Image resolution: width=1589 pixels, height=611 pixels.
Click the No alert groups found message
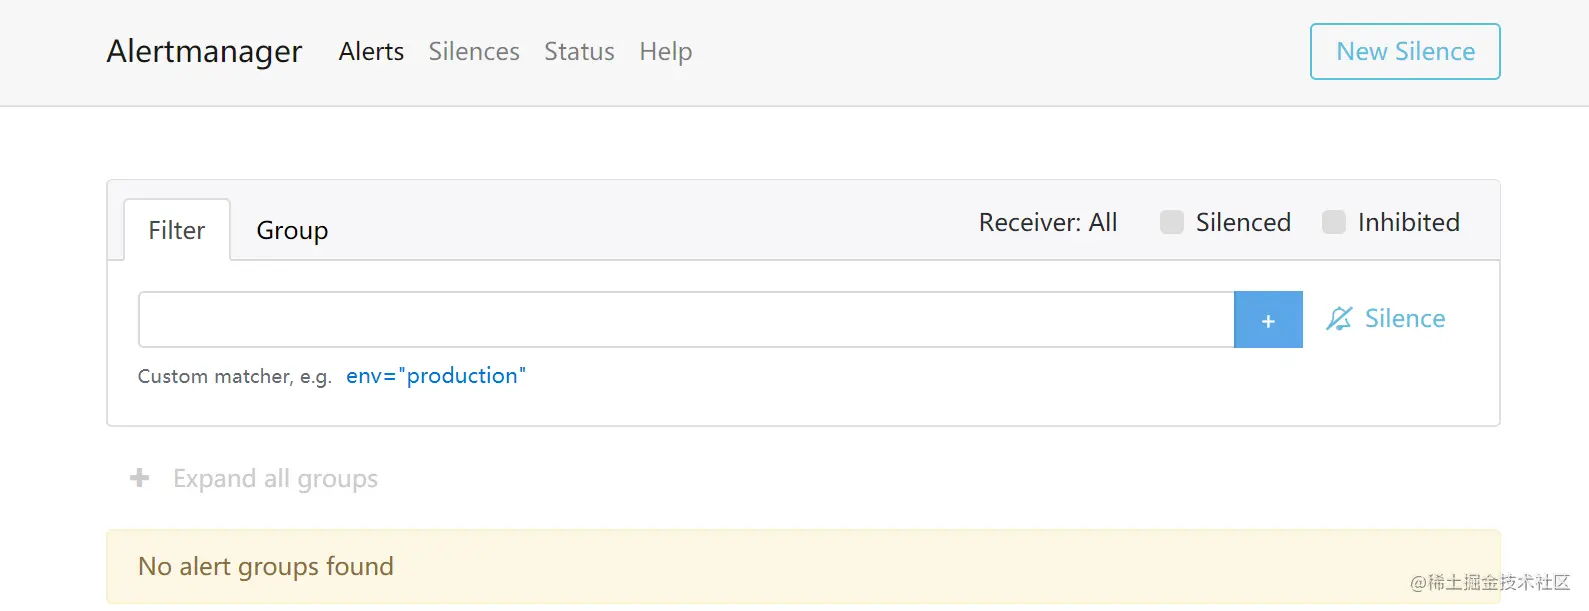click(x=266, y=566)
